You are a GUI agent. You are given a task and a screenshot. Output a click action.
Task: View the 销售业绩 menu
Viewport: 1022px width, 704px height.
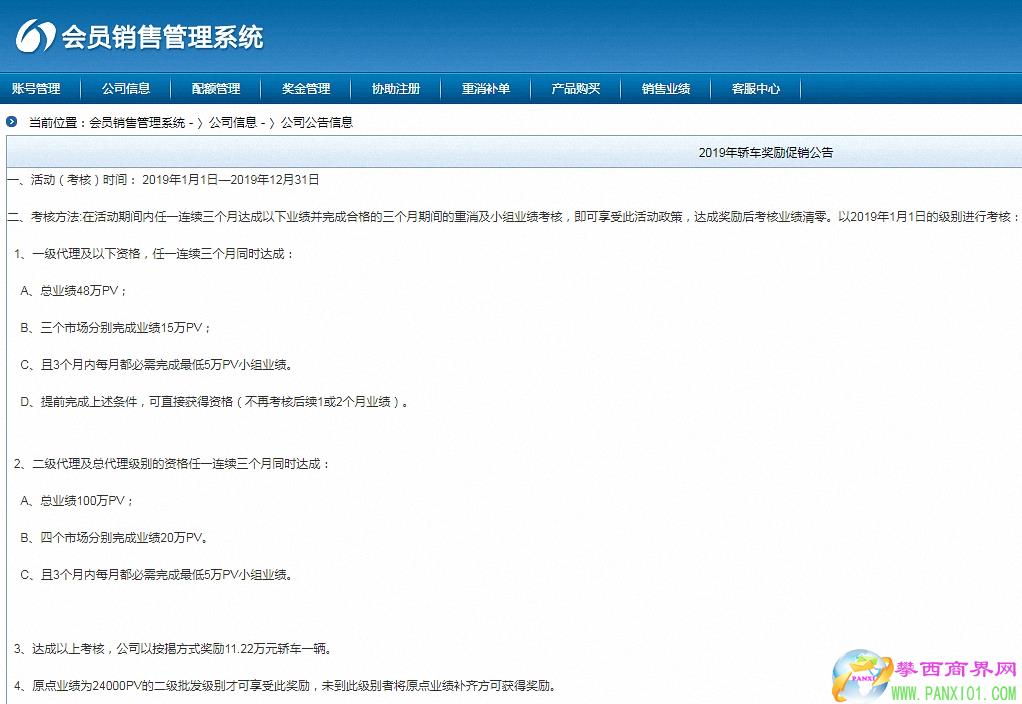point(666,89)
